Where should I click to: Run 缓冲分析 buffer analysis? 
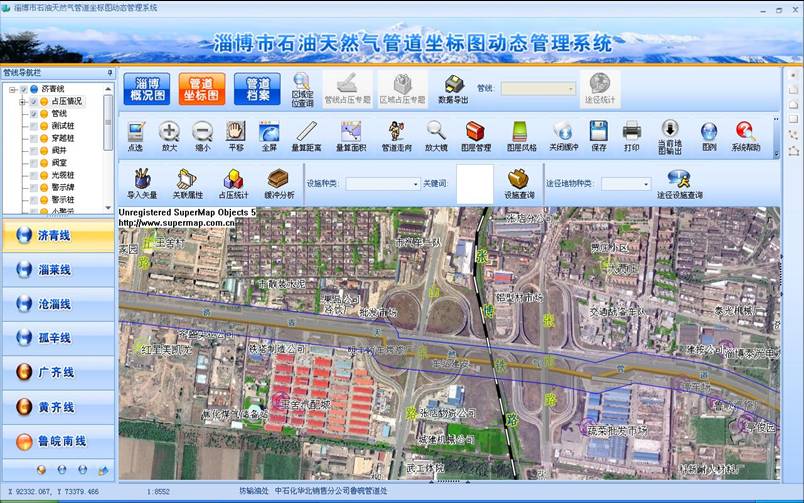pyautogui.click(x=279, y=184)
